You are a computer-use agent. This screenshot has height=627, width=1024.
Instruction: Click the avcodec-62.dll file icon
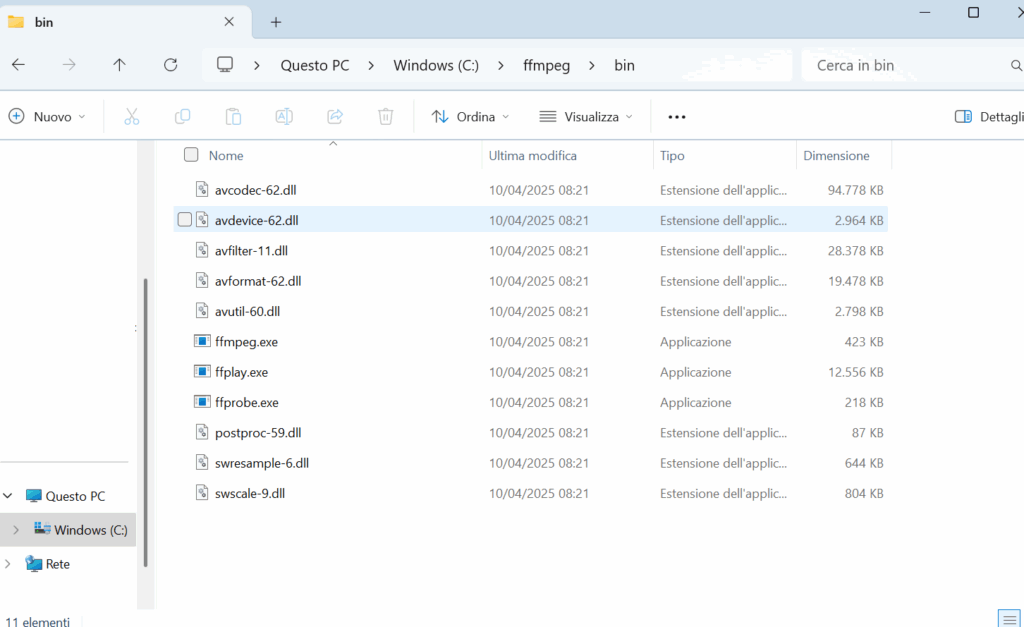point(202,189)
